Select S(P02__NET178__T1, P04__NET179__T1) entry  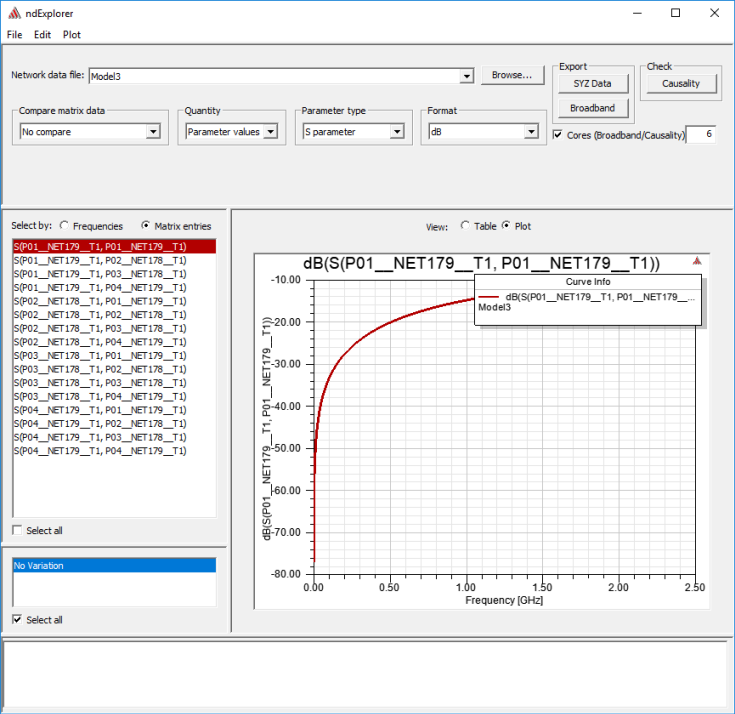(114, 342)
